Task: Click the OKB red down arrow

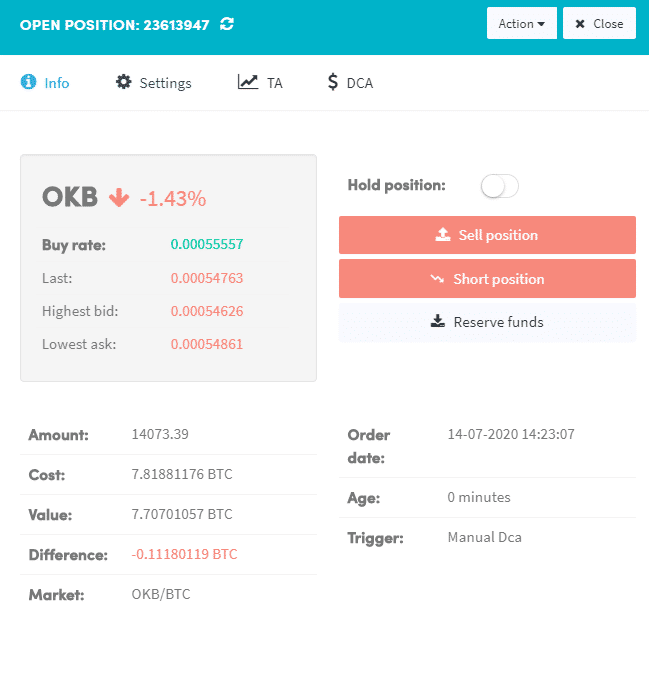Action: (119, 198)
